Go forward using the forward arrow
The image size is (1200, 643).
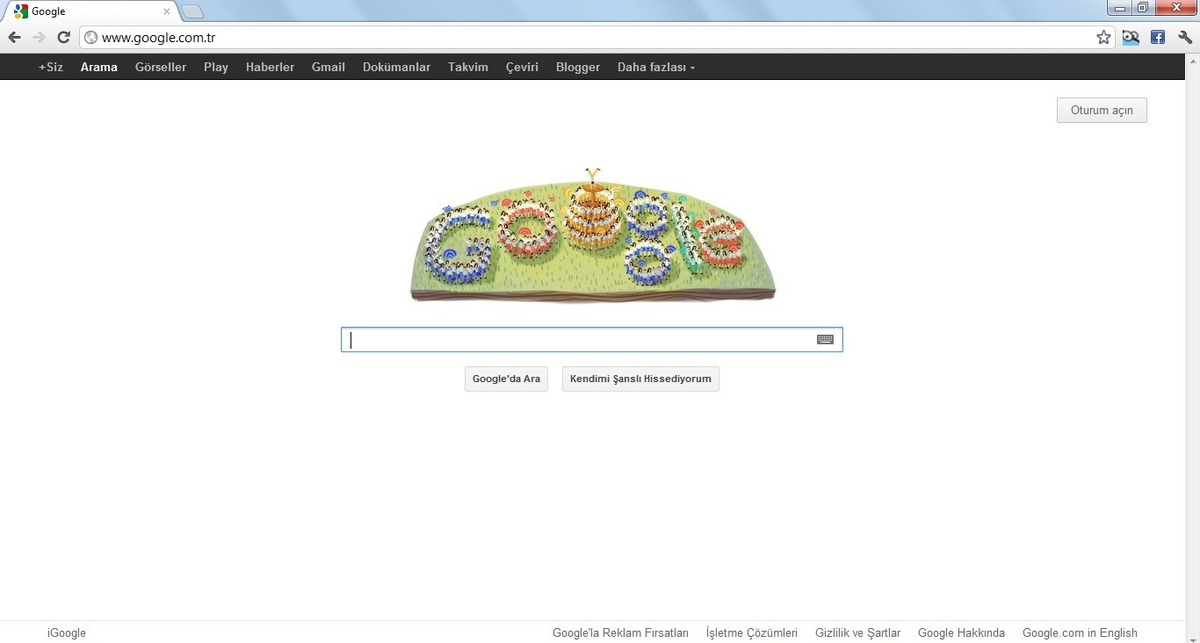39,37
